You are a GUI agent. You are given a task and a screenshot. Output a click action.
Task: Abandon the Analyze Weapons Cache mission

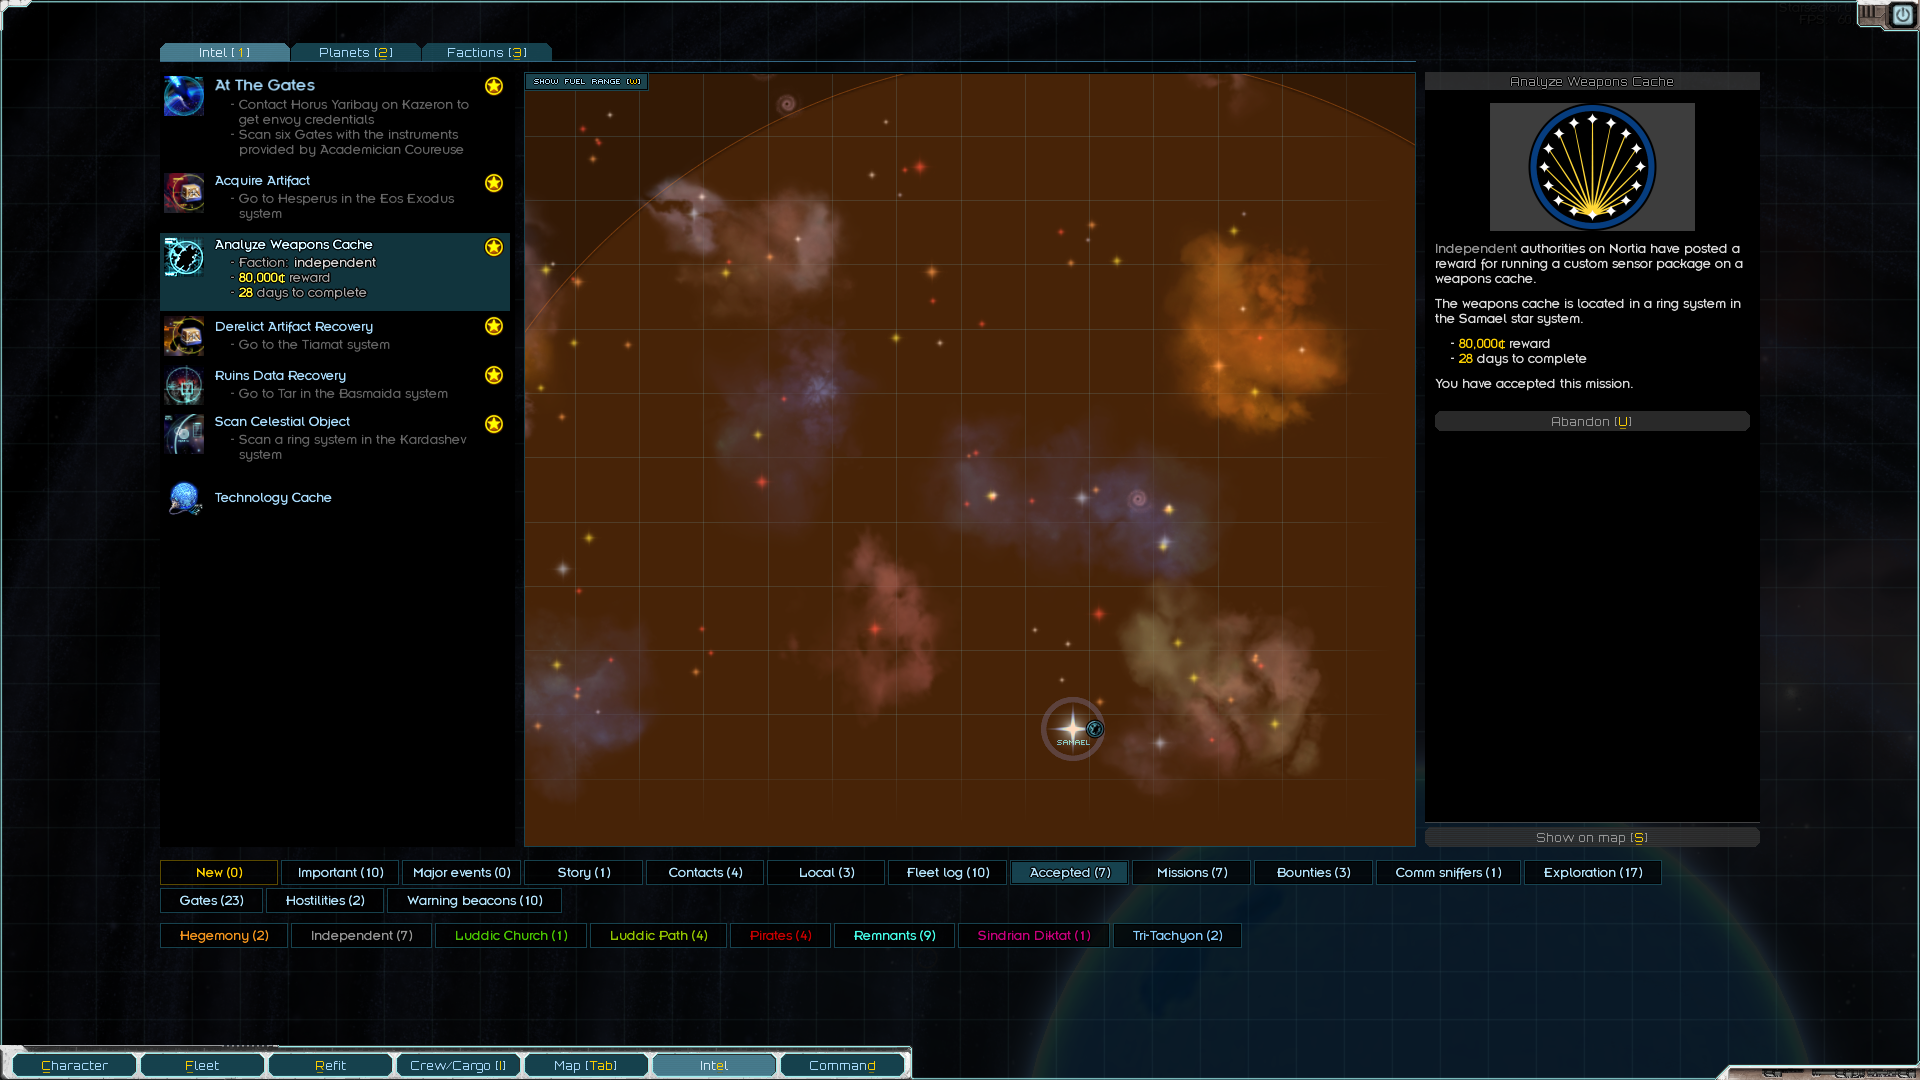(1592, 421)
